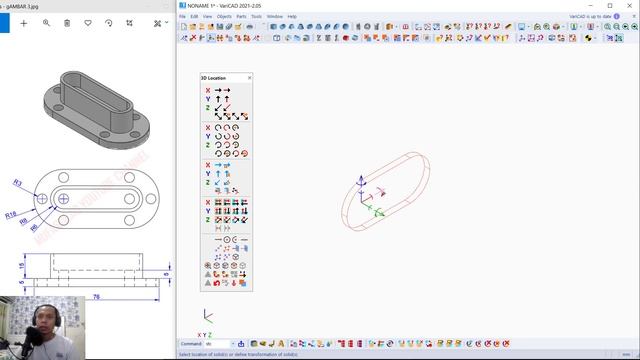640x360 pixels.
Task: Click the red undo arrow icon in 3D Location
Action: [216, 283]
